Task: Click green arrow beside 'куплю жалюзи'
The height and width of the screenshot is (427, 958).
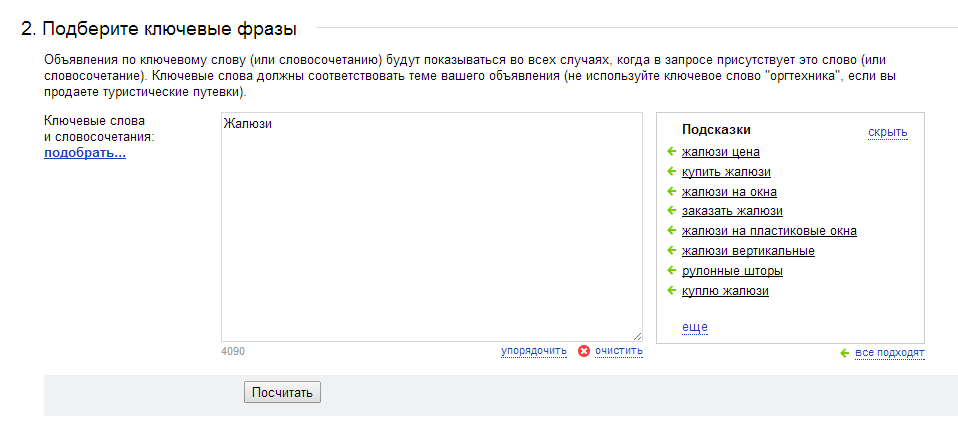Action: click(x=671, y=290)
